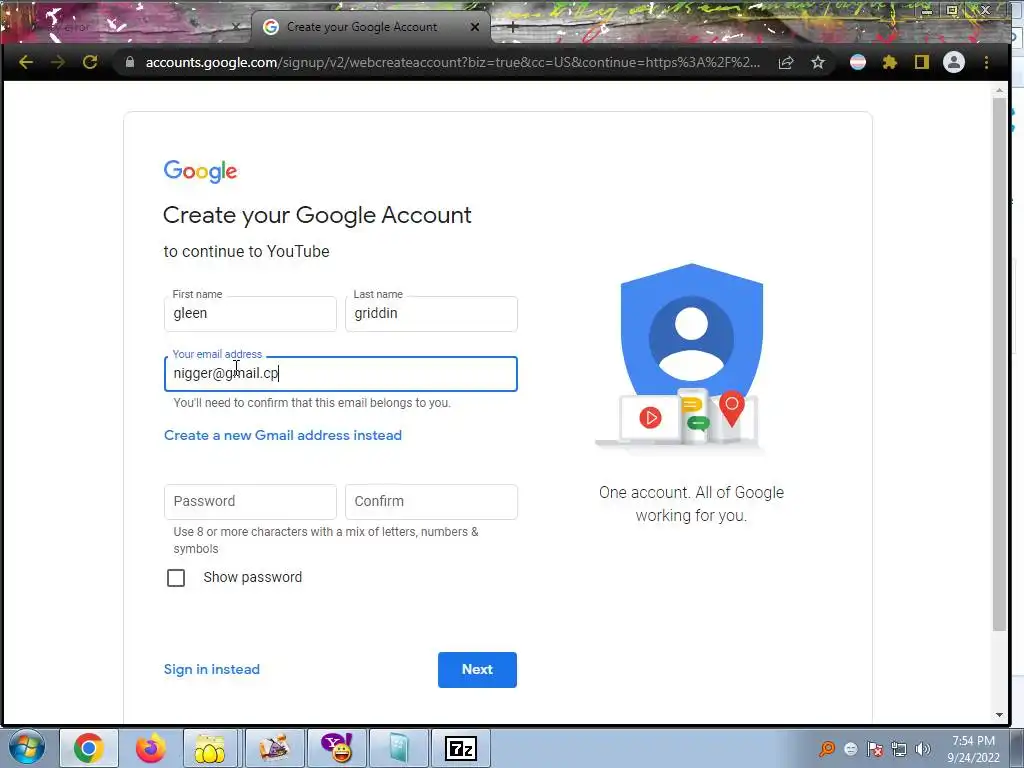This screenshot has width=1024, height=768.
Task: Click the Your email address field
Action: [x=340, y=374]
